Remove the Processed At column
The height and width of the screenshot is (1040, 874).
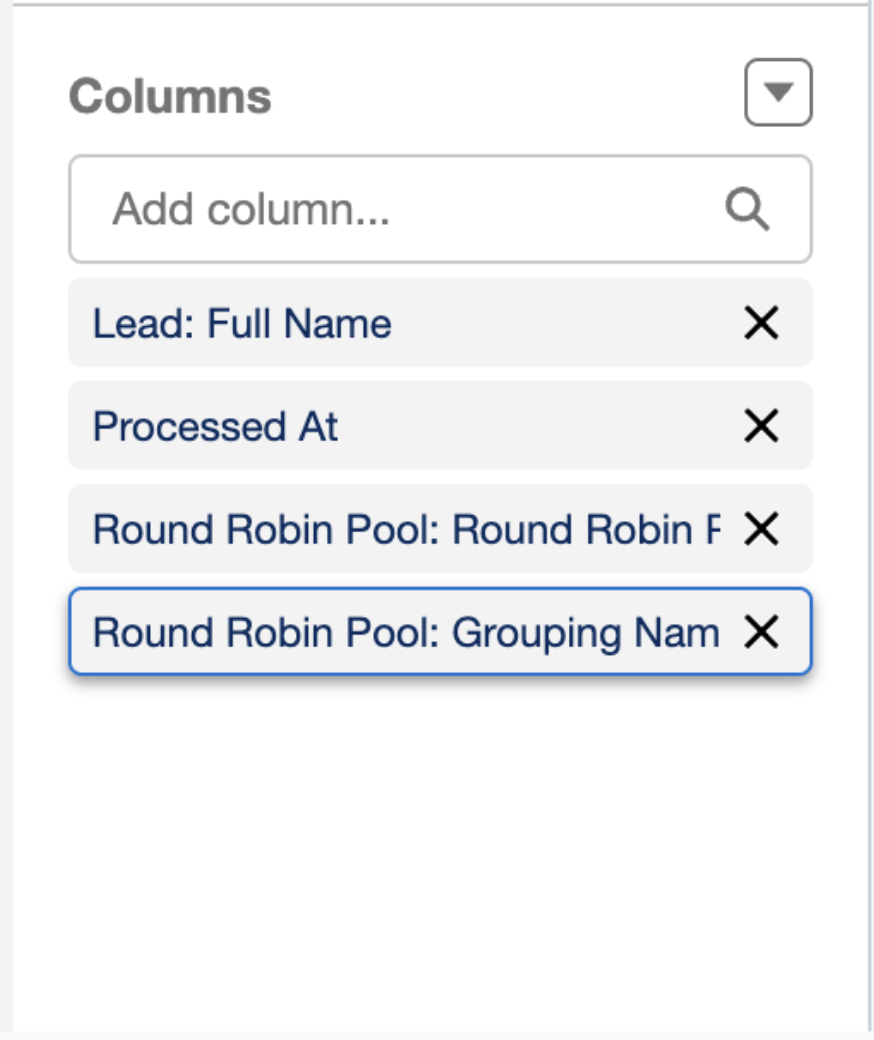761,427
